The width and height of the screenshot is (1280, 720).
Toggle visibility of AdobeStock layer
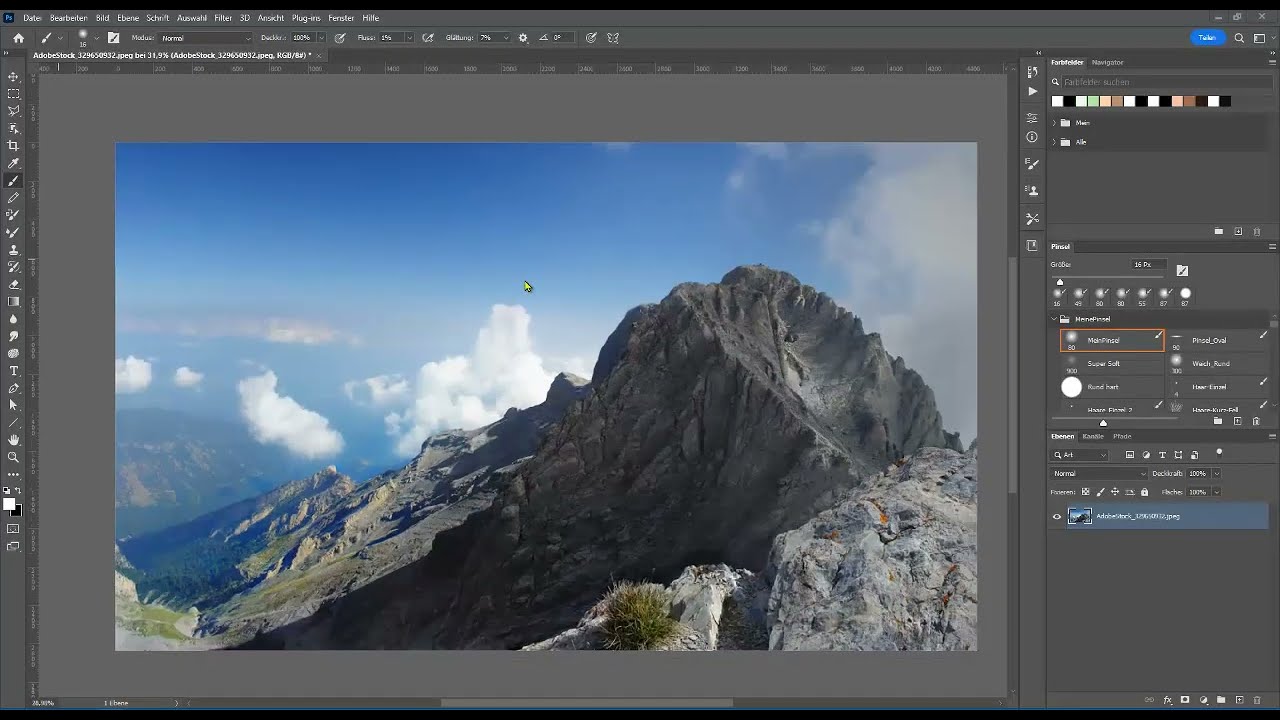(1056, 517)
